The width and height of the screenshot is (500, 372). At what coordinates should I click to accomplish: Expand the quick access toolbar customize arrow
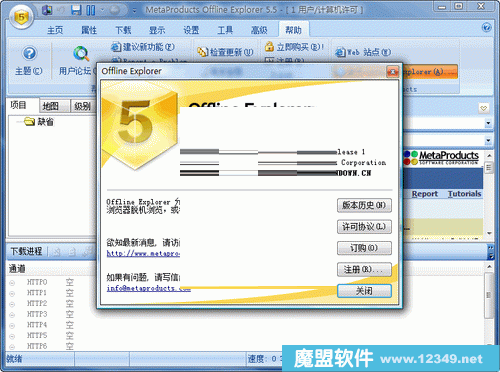pyautogui.click(x=134, y=10)
